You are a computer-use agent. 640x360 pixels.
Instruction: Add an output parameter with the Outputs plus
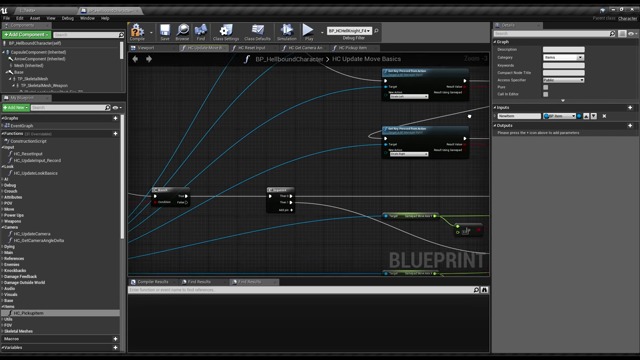[x=630, y=126]
